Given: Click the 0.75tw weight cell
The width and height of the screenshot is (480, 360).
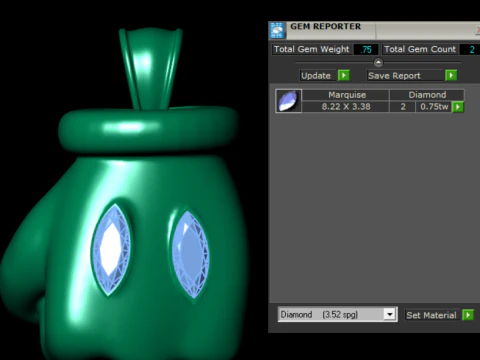Looking at the screenshot, I should [434, 107].
